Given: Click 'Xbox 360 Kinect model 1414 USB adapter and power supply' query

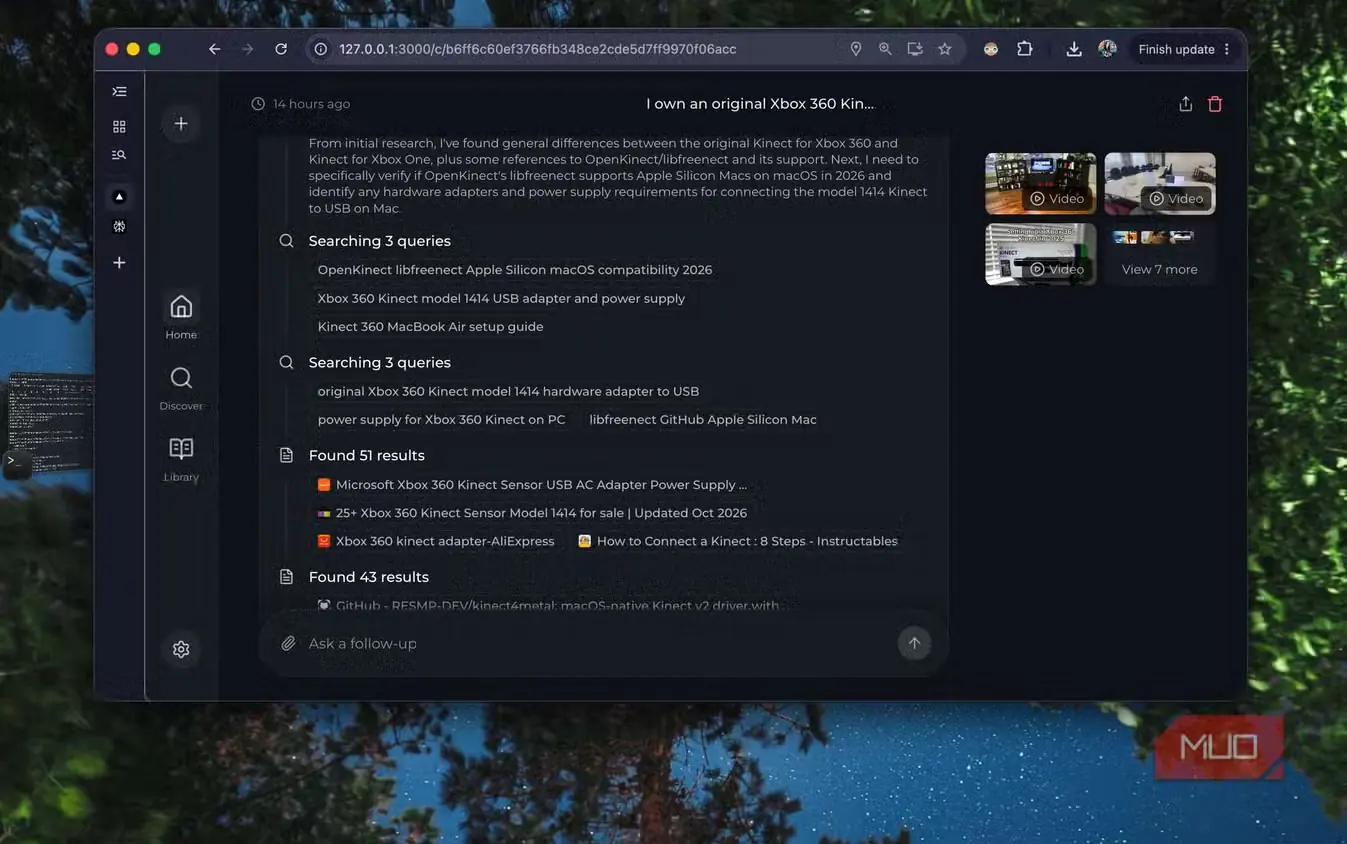Looking at the screenshot, I should [502, 298].
